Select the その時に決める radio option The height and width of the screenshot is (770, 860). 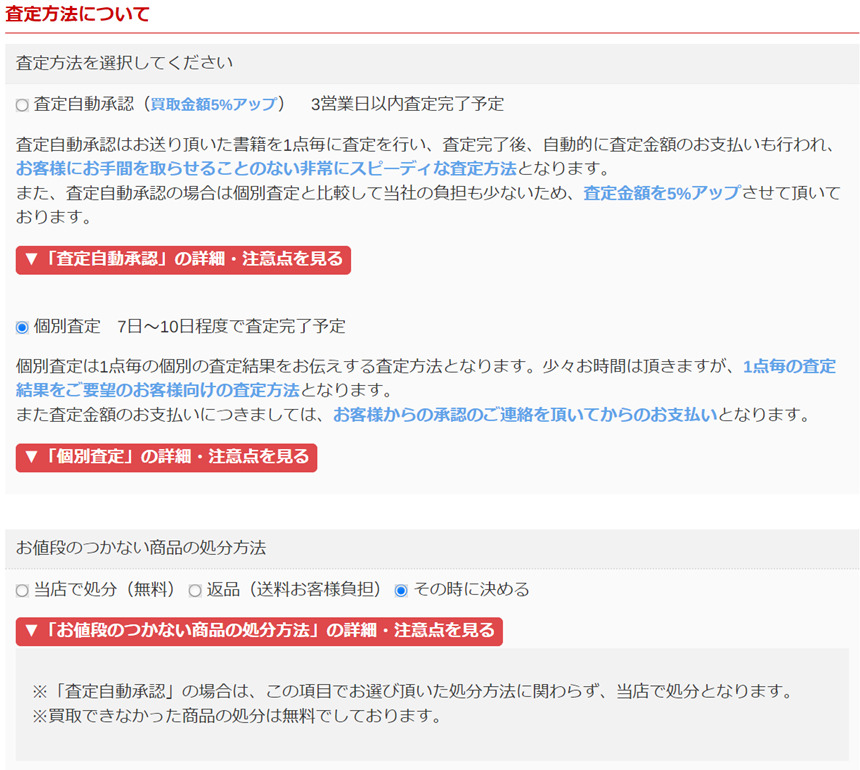401,590
